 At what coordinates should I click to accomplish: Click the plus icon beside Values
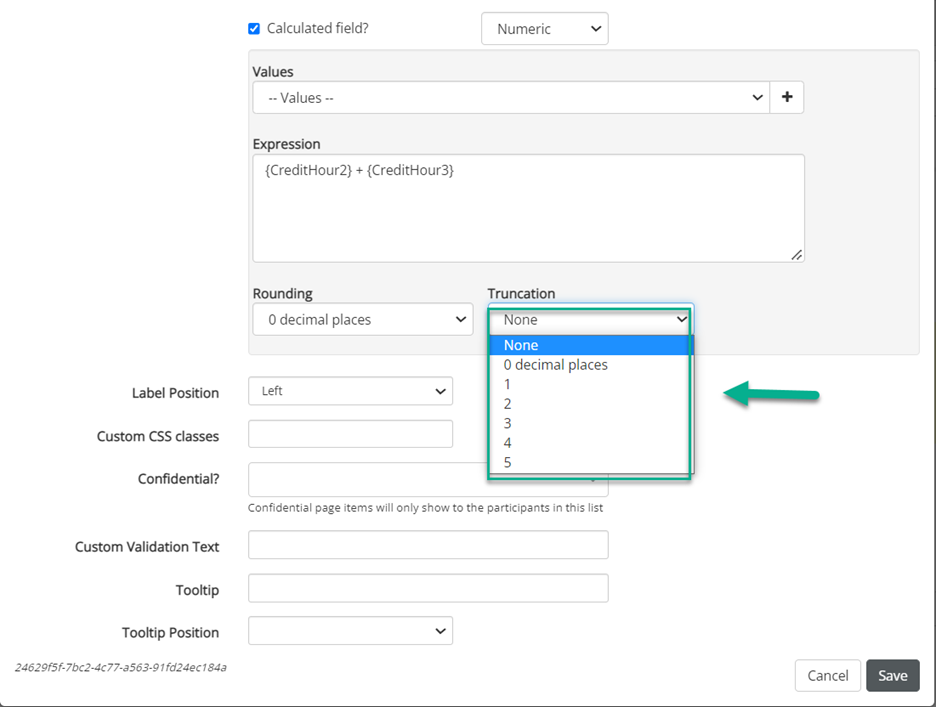coord(787,98)
